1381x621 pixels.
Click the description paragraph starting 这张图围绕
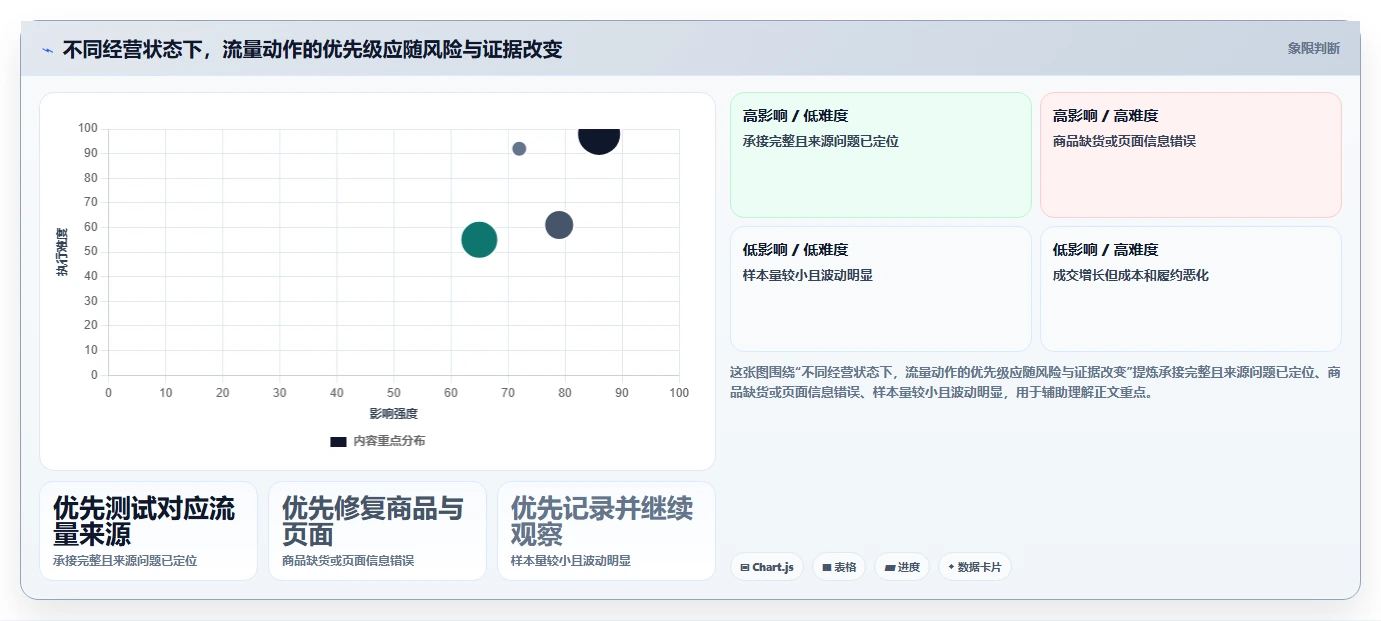click(1035, 382)
